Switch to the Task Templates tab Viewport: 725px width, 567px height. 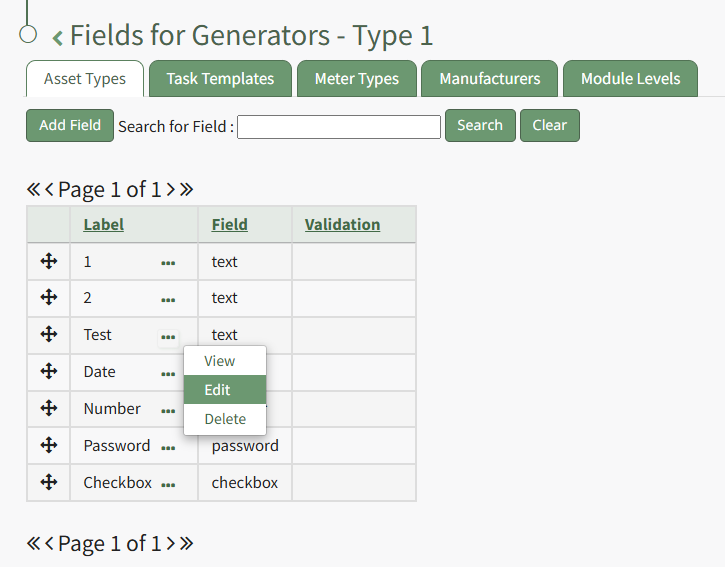coord(220,79)
